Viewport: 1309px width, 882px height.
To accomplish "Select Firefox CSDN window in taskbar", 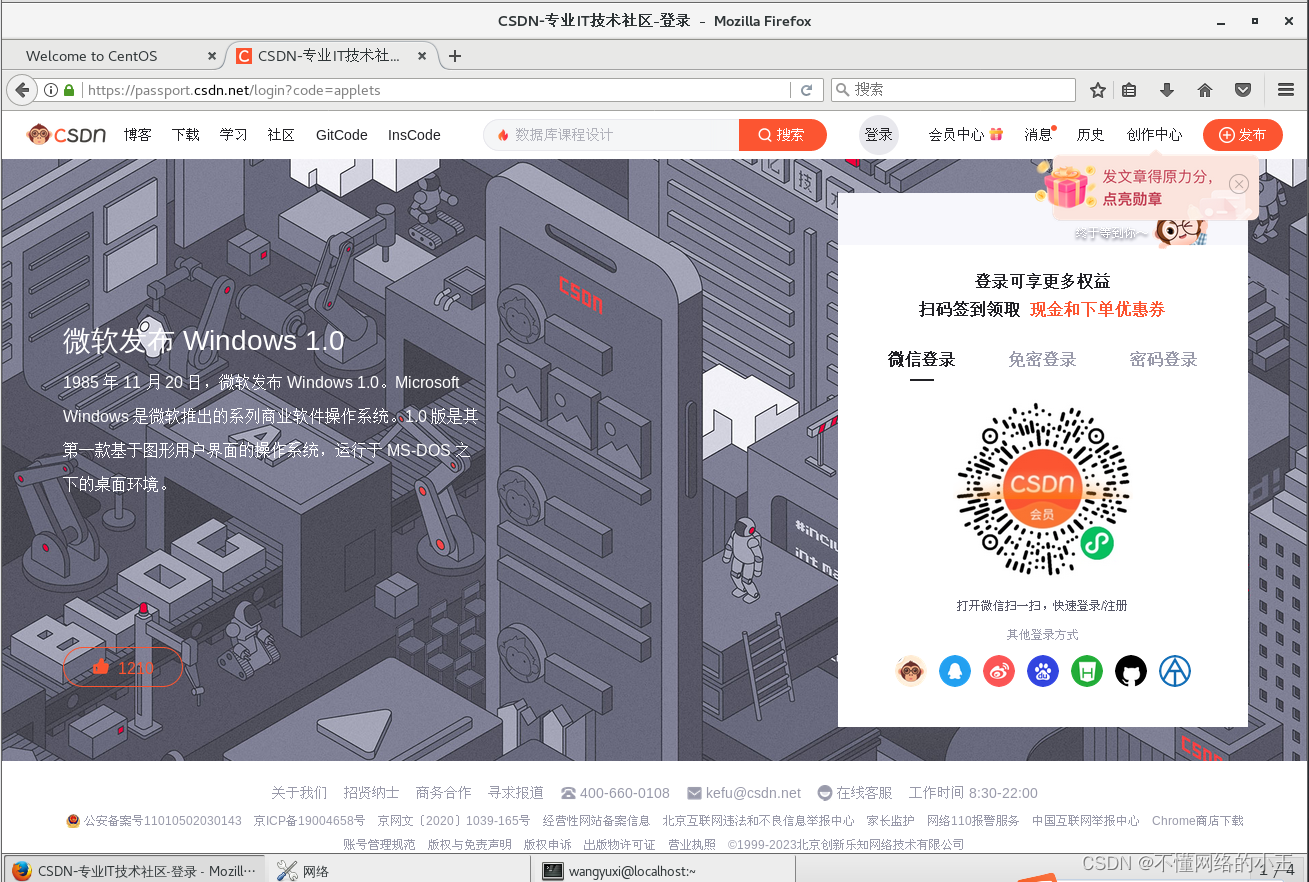I will coord(134,871).
